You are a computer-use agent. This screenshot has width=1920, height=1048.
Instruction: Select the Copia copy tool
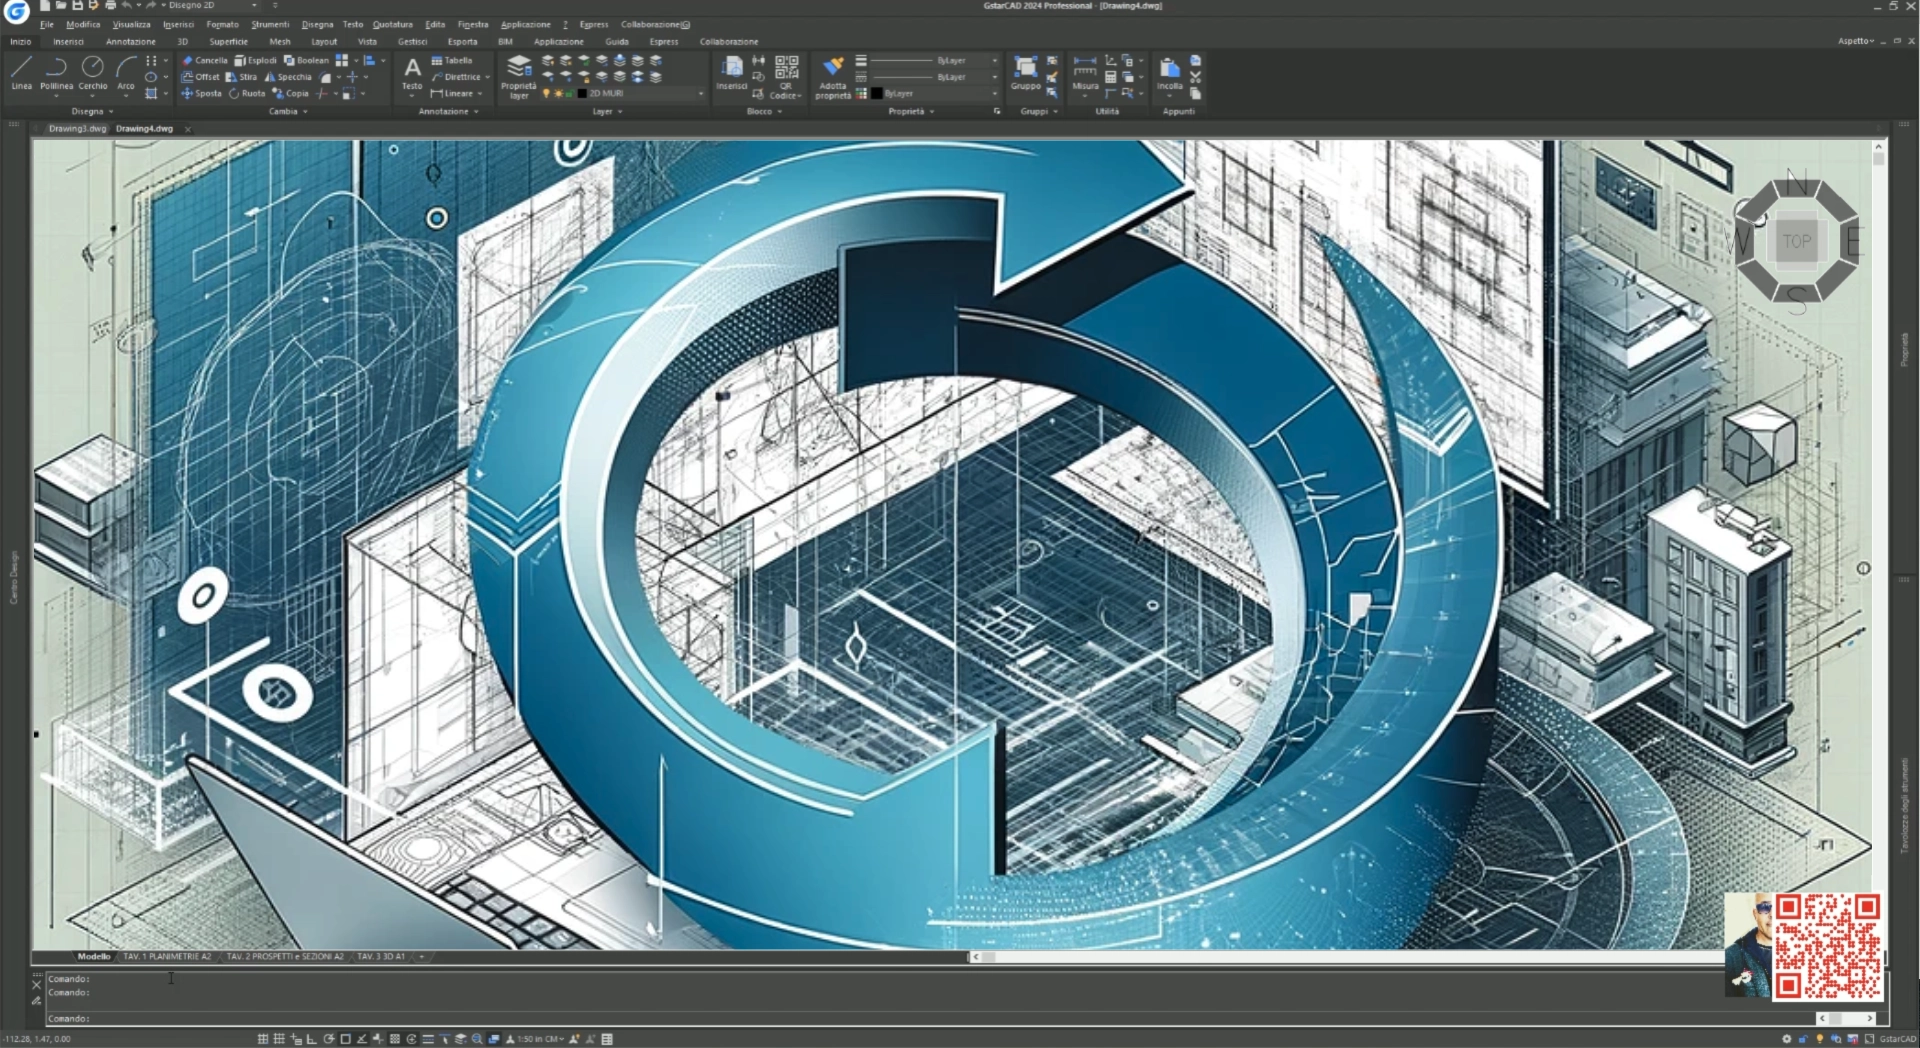tap(291, 94)
